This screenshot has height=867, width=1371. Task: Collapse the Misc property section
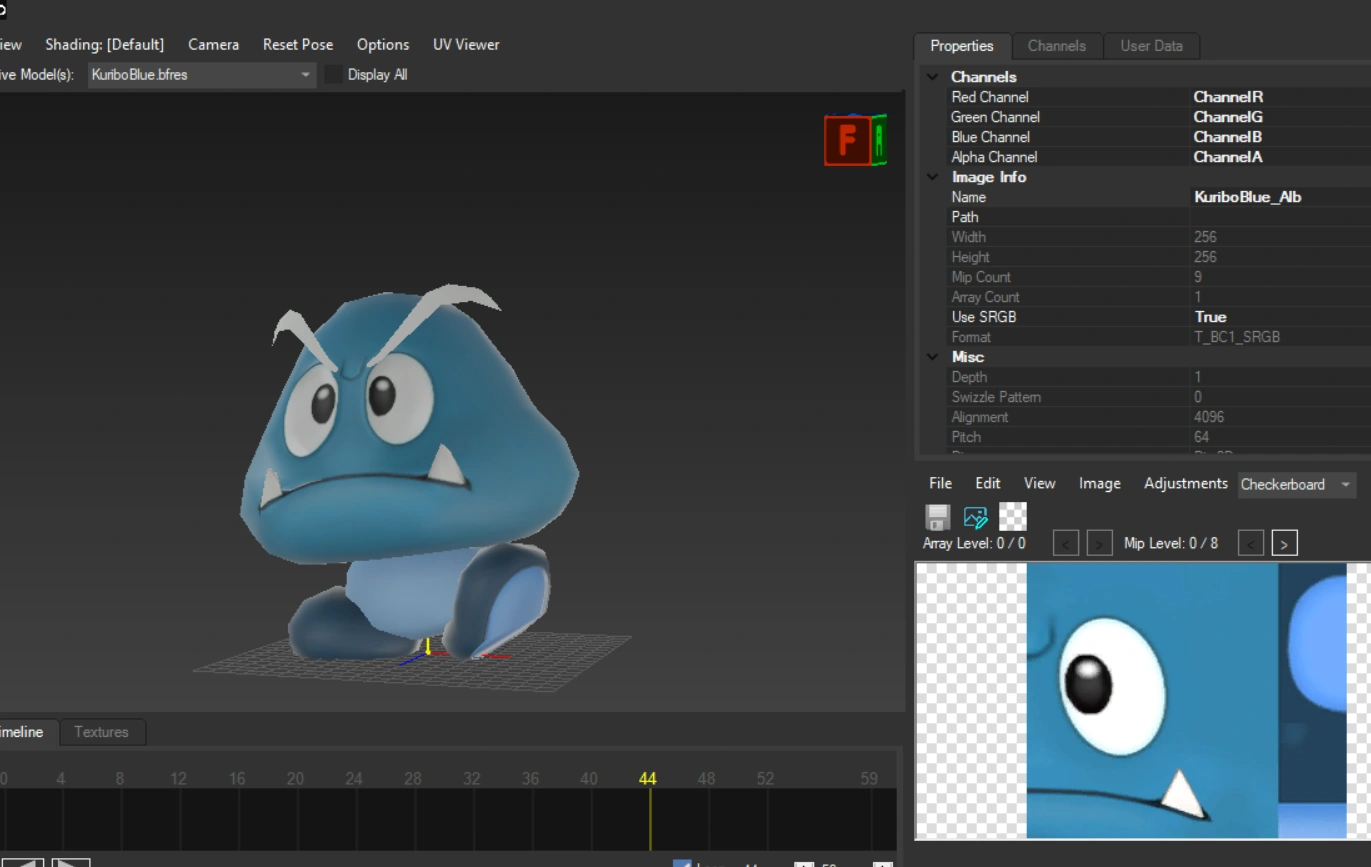coord(932,357)
